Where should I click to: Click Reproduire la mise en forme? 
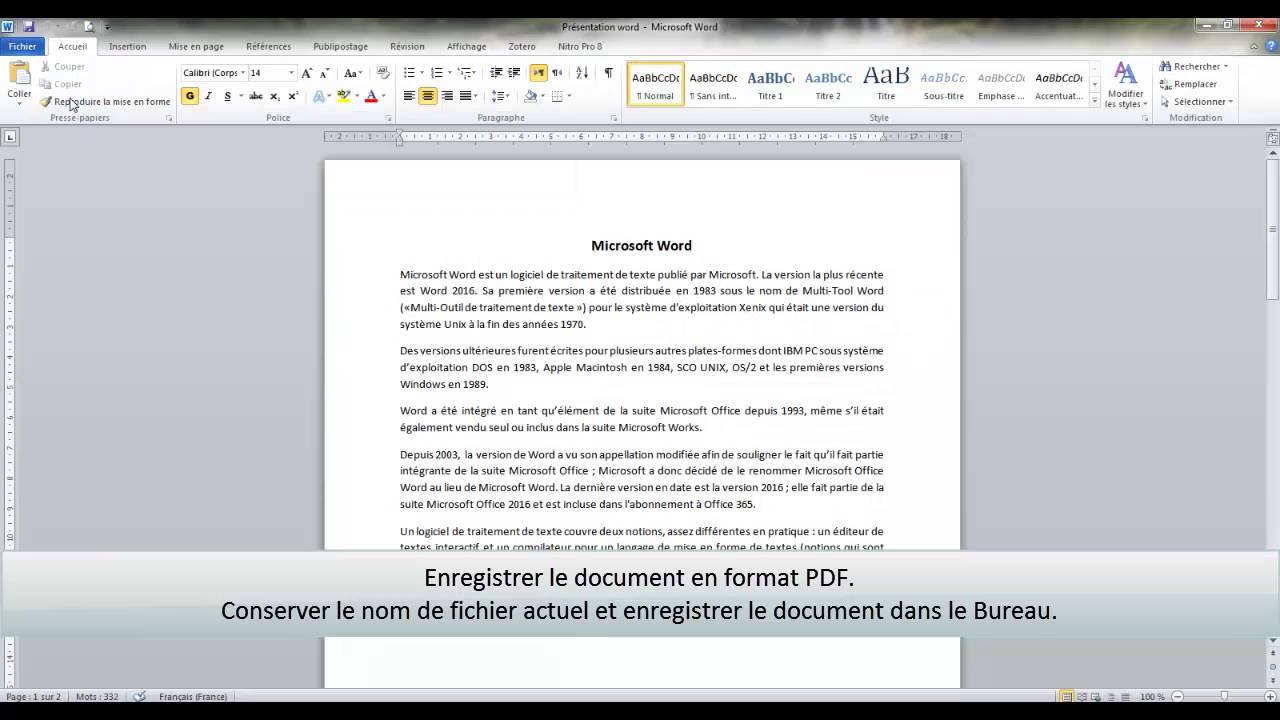pyautogui.click(x=105, y=101)
